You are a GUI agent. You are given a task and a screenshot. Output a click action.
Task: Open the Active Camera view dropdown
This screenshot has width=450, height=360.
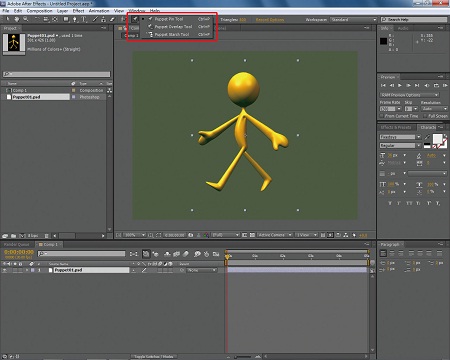275,235
